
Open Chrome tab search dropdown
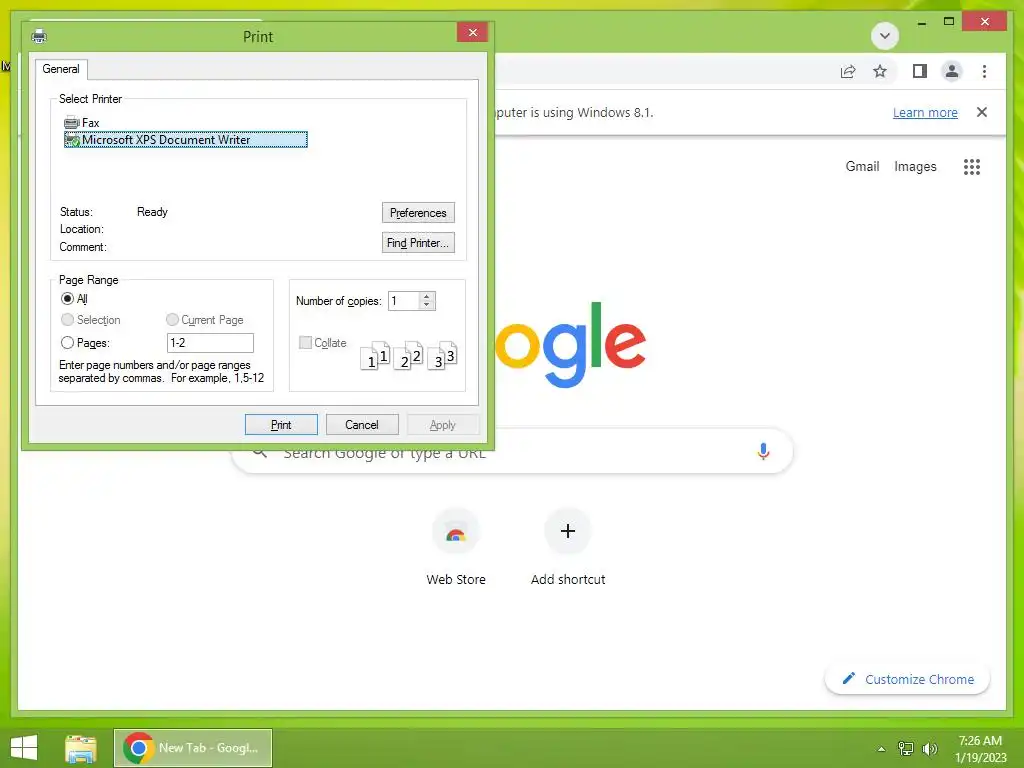point(885,36)
